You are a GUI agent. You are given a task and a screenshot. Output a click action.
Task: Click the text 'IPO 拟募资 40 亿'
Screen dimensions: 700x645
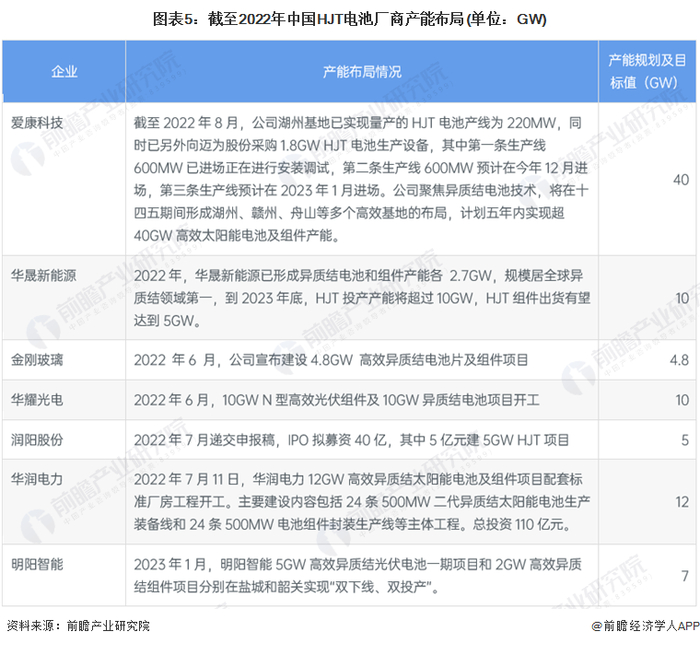[337, 440]
